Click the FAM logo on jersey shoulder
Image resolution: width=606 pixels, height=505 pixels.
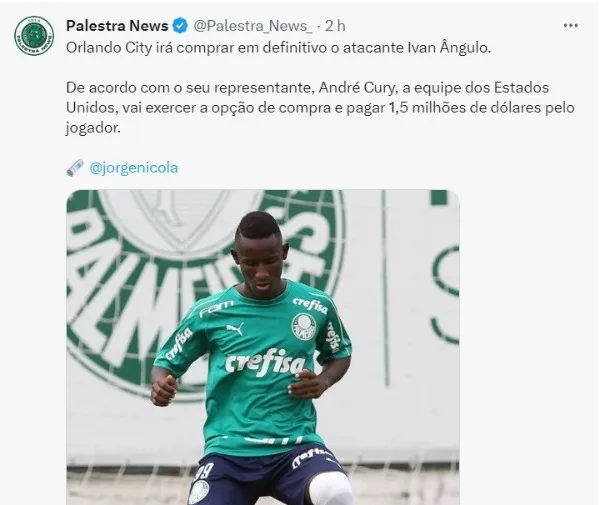pyautogui.click(x=216, y=309)
